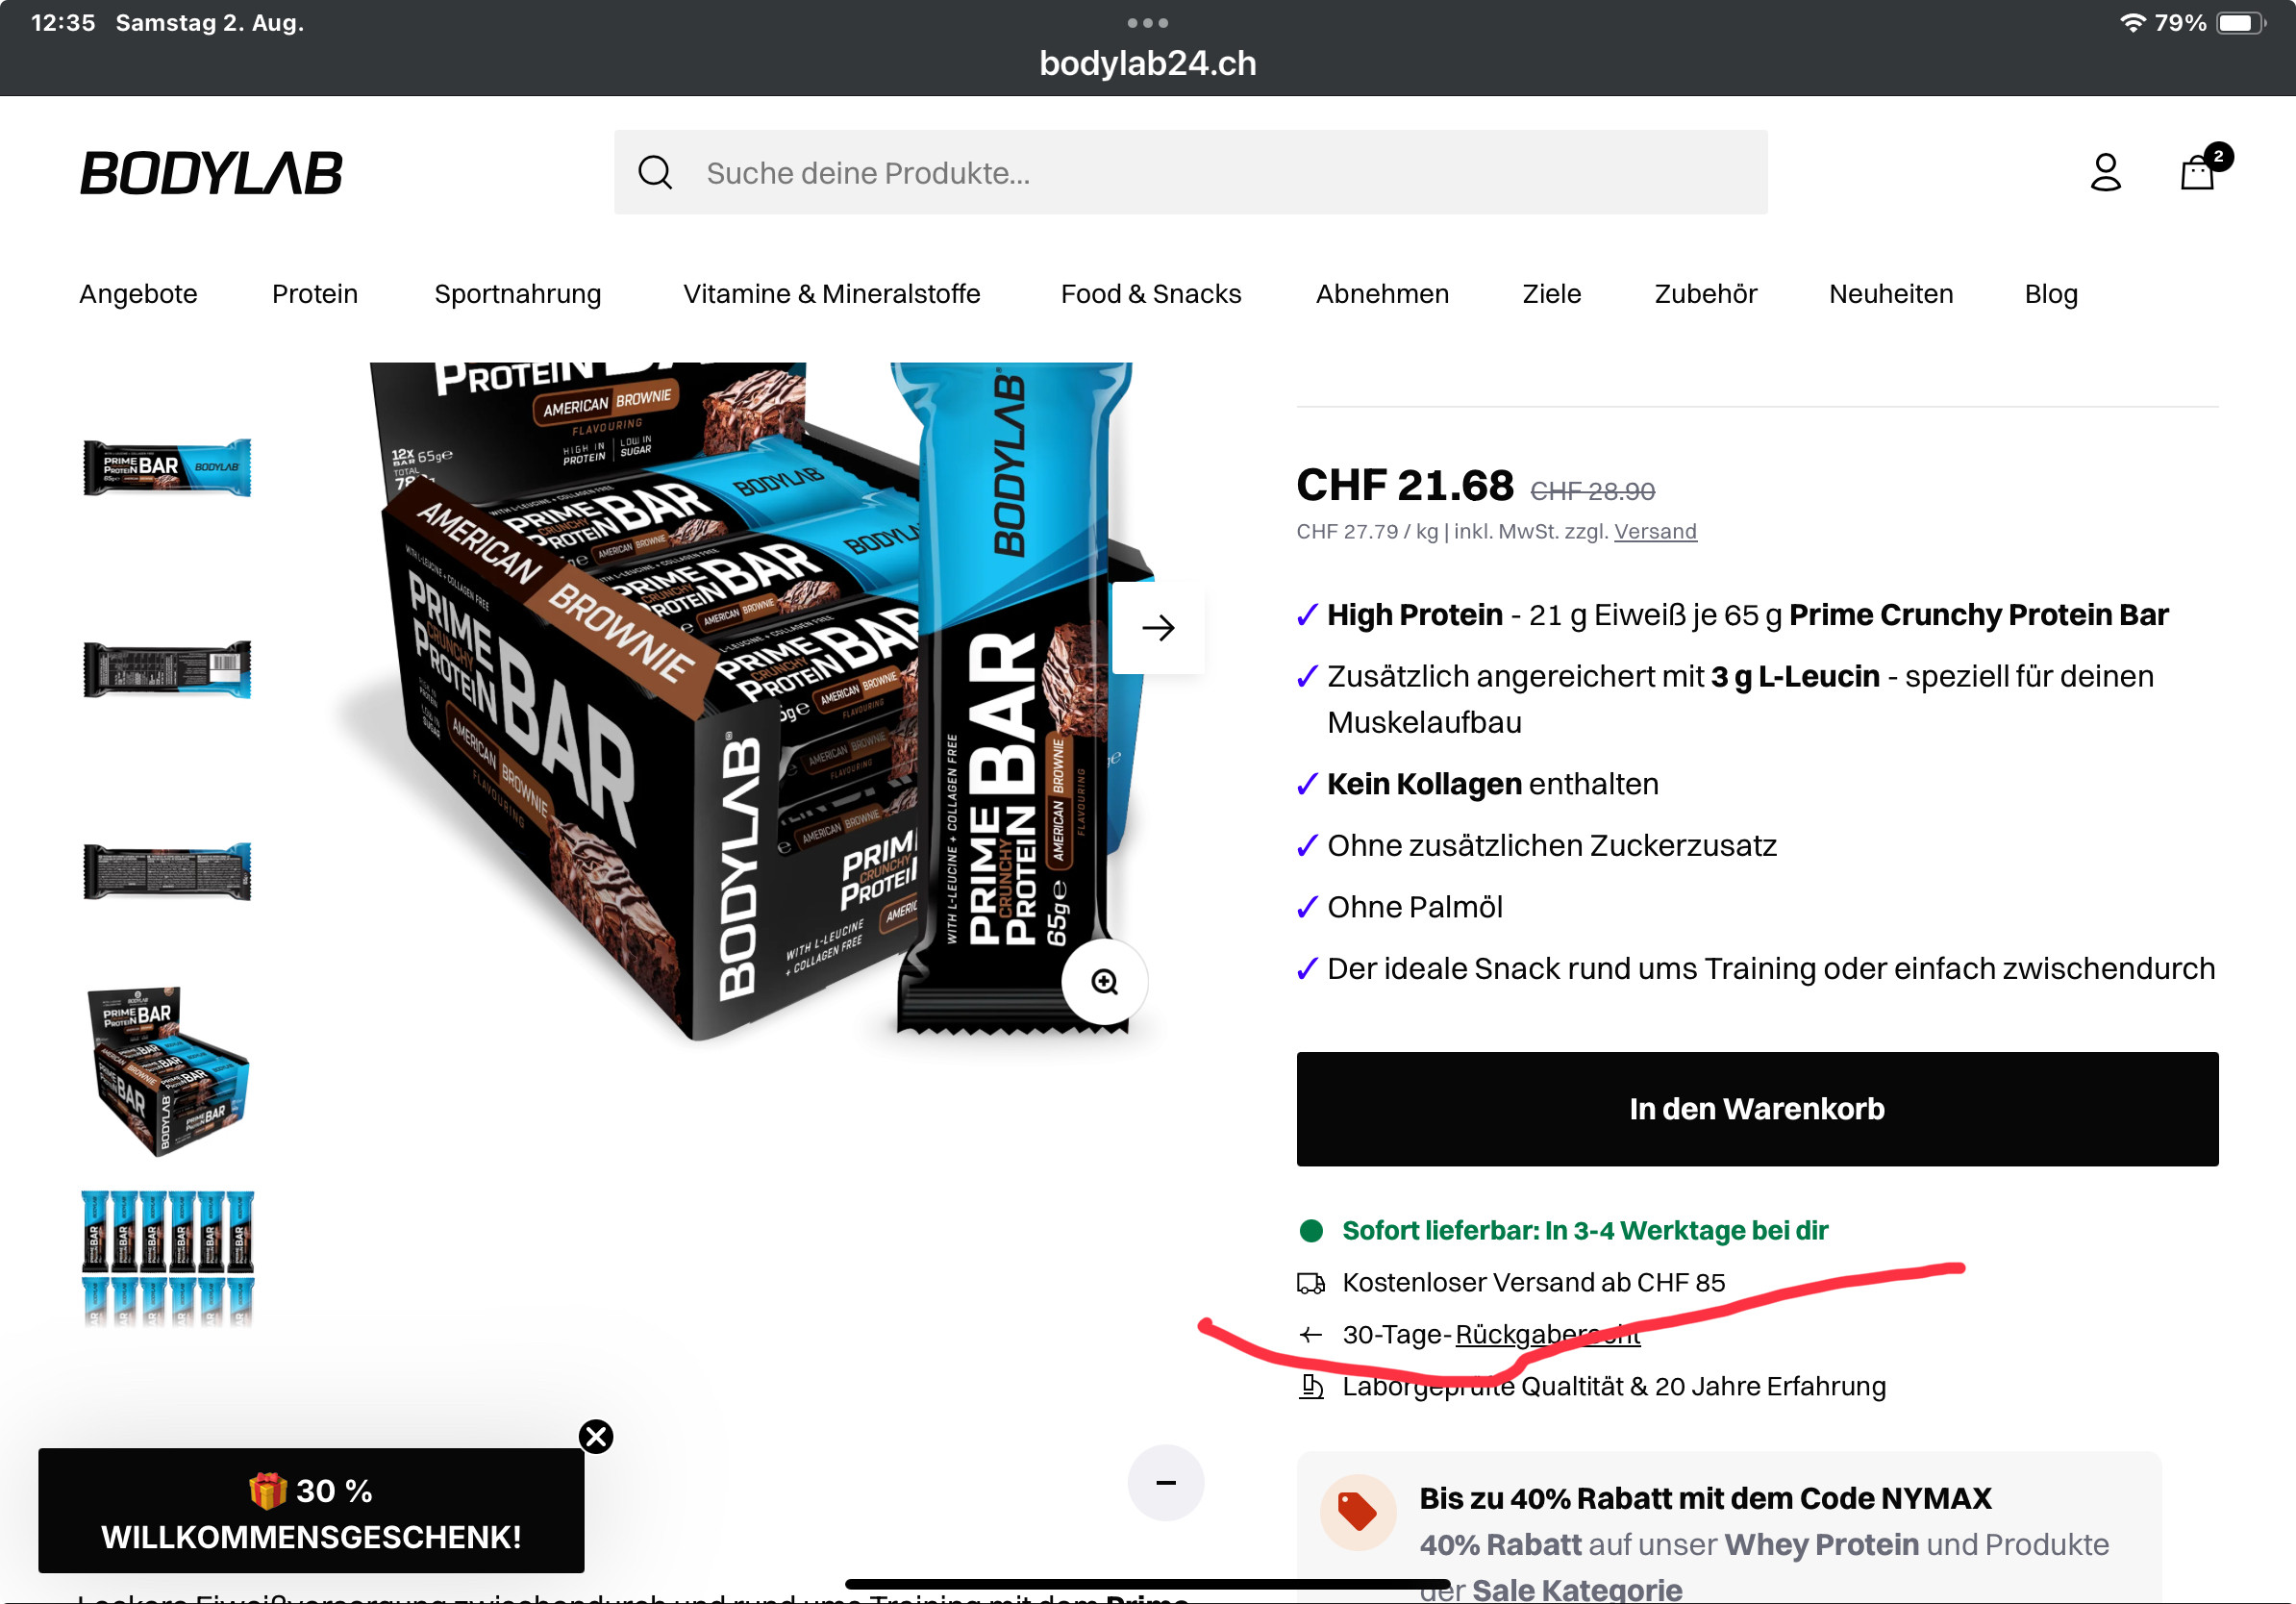This screenshot has height=1604, width=2296.
Task: Open the Protein menu
Action: 315,294
